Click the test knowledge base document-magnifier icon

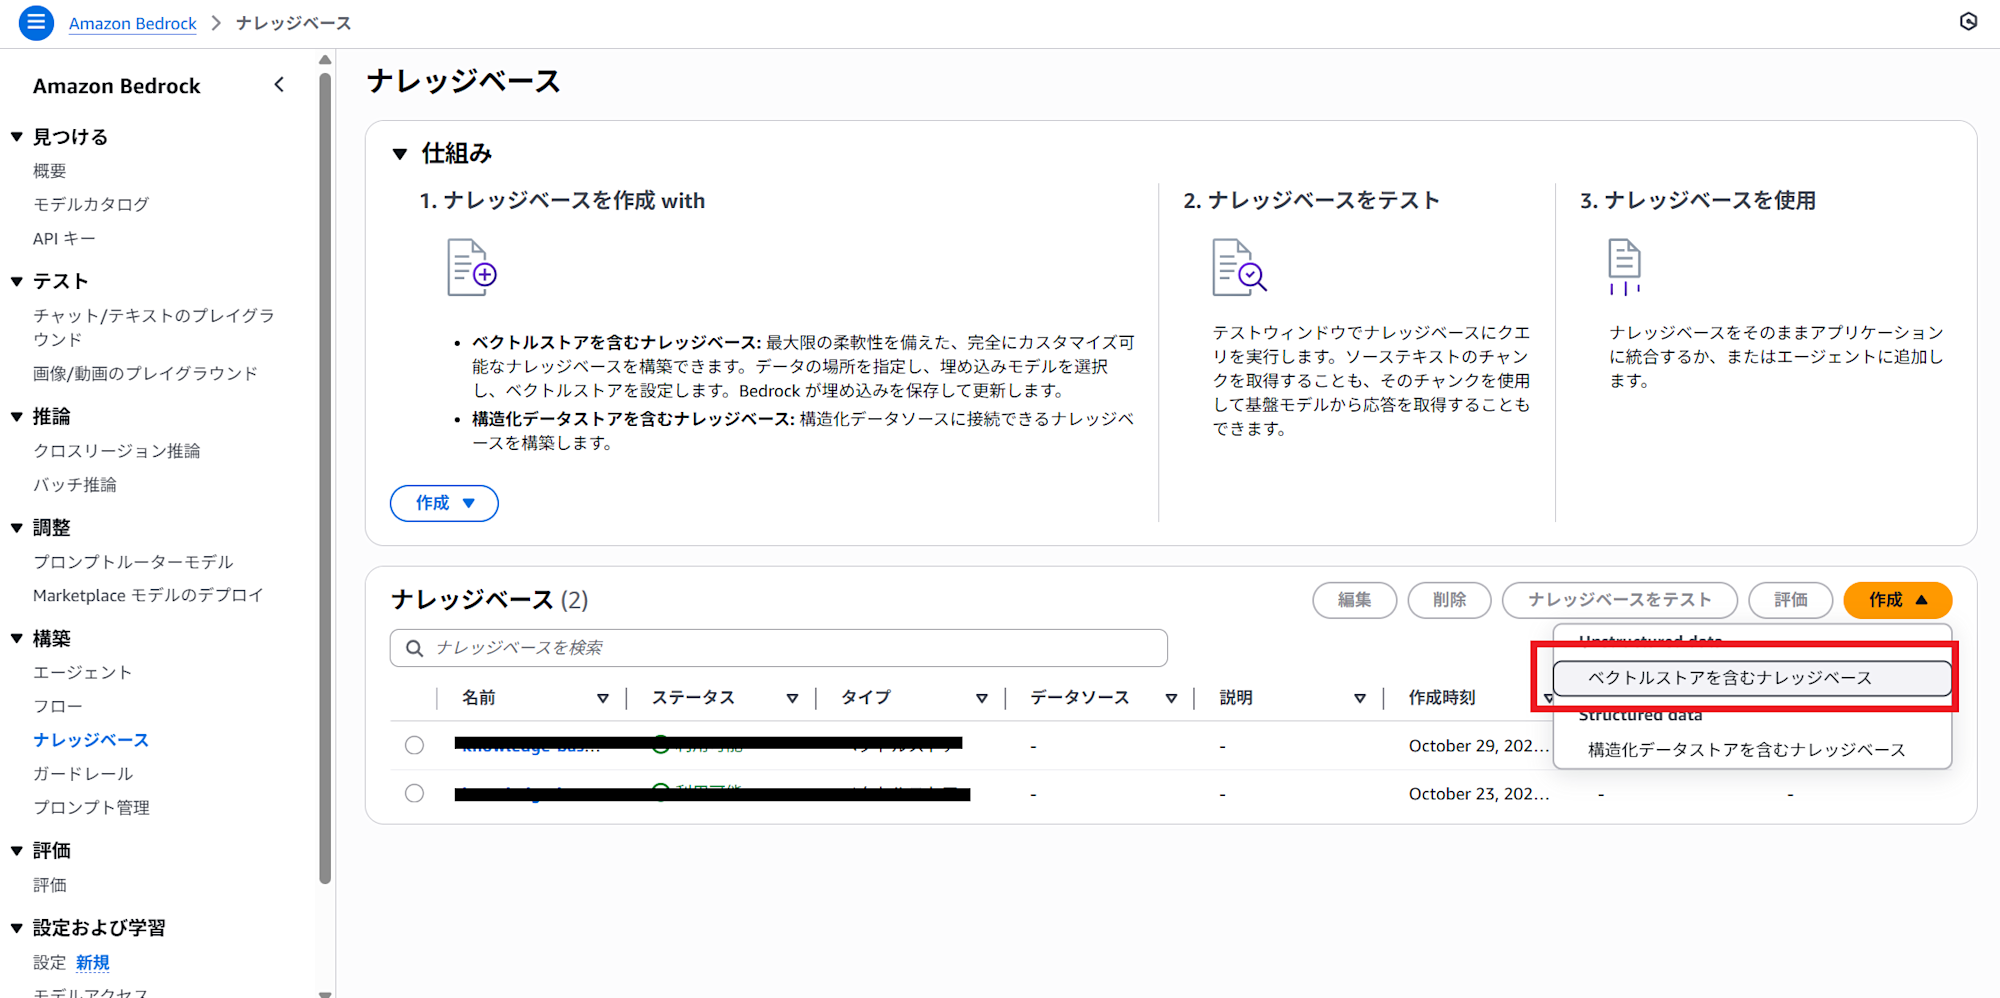[x=1239, y=267]
